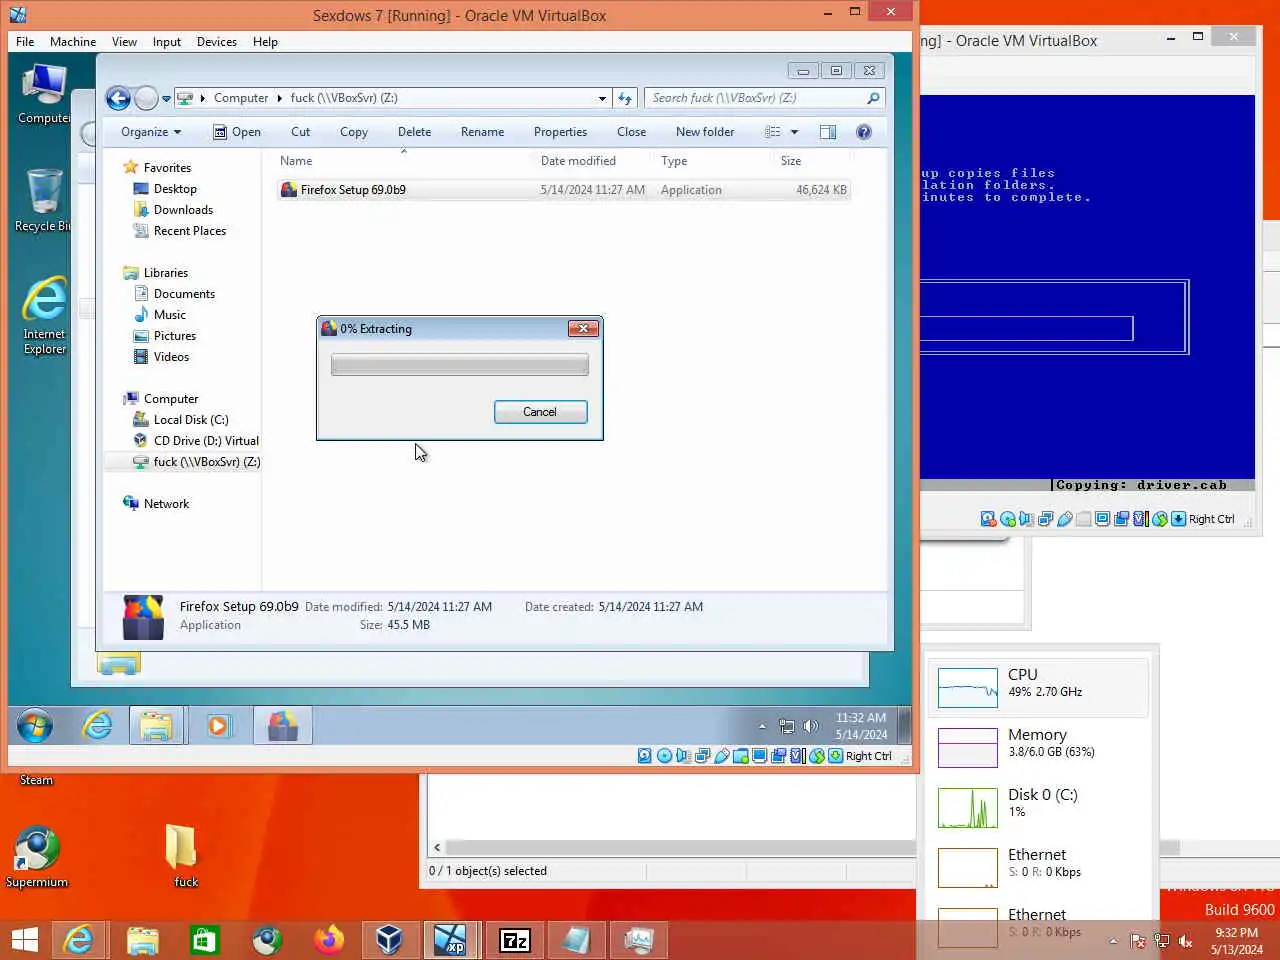The height and width of the screenshot is (960, 1280).
Task: Open Internet Explorer on Windows 7 taskbar
Action: tap(97, 726)
